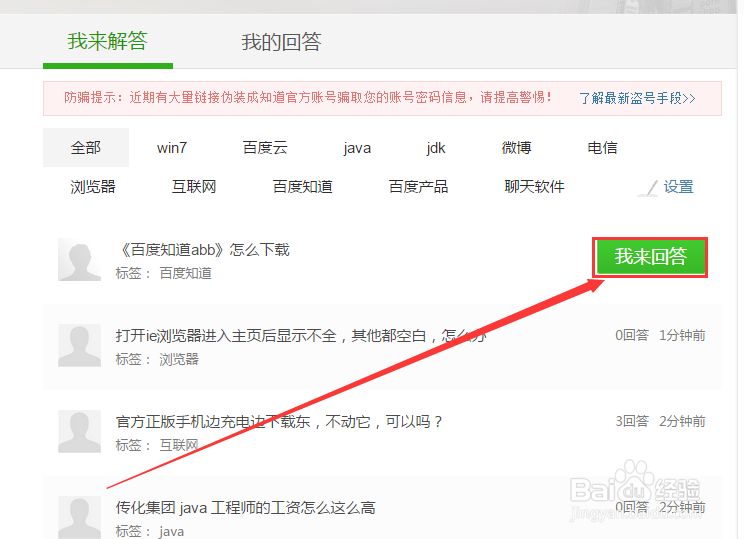Filter questions by win7 tag
This screenshot has height=539, width=744.
(172, 148)
